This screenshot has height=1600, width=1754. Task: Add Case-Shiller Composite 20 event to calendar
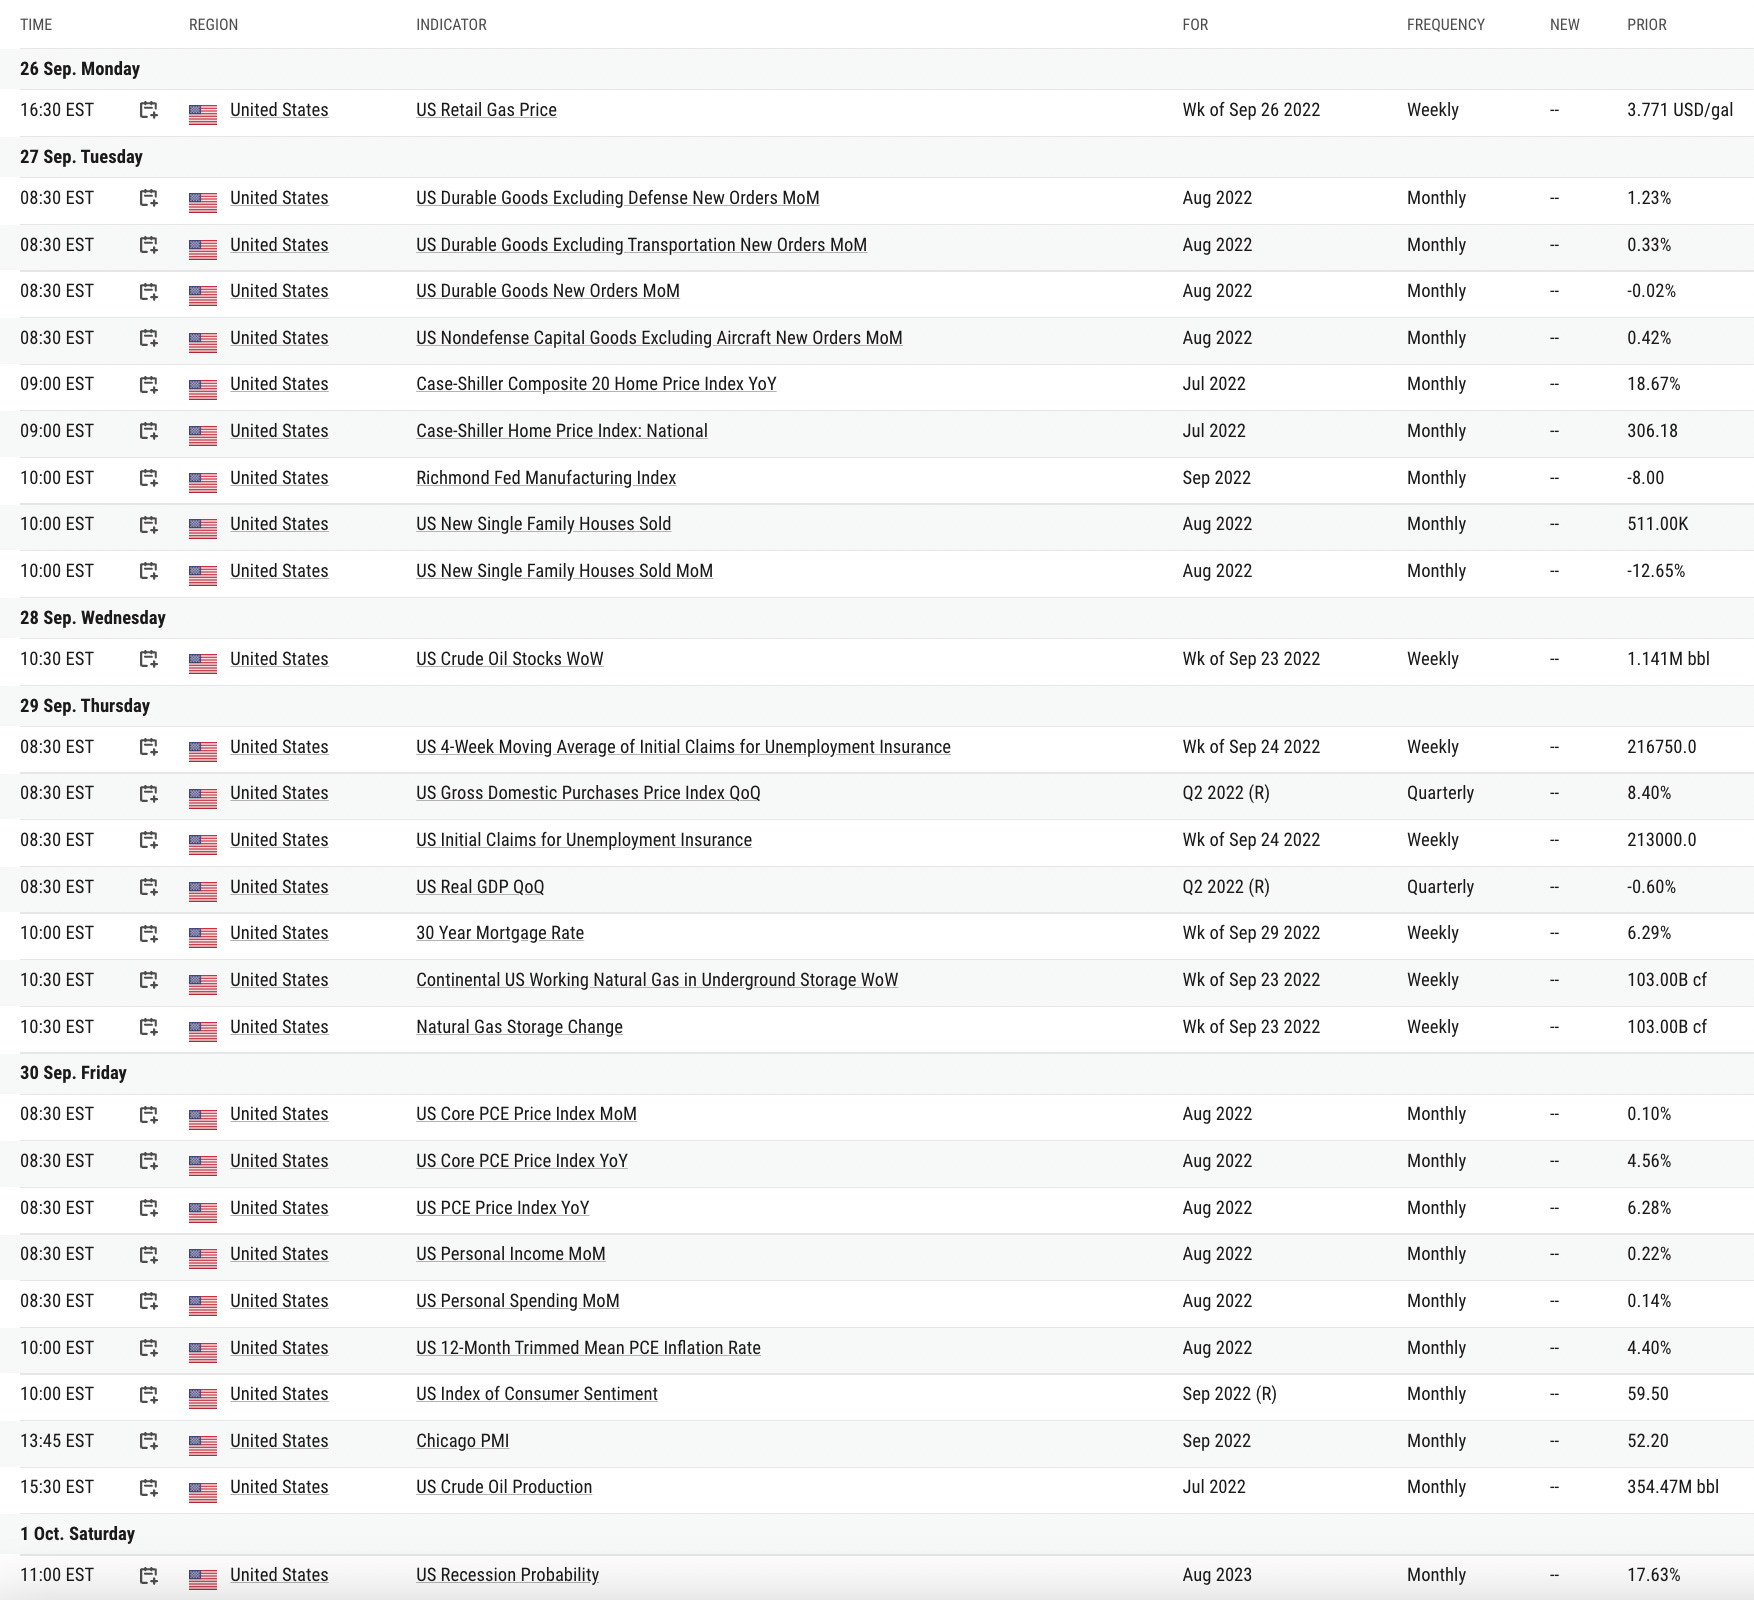point(149,384)
